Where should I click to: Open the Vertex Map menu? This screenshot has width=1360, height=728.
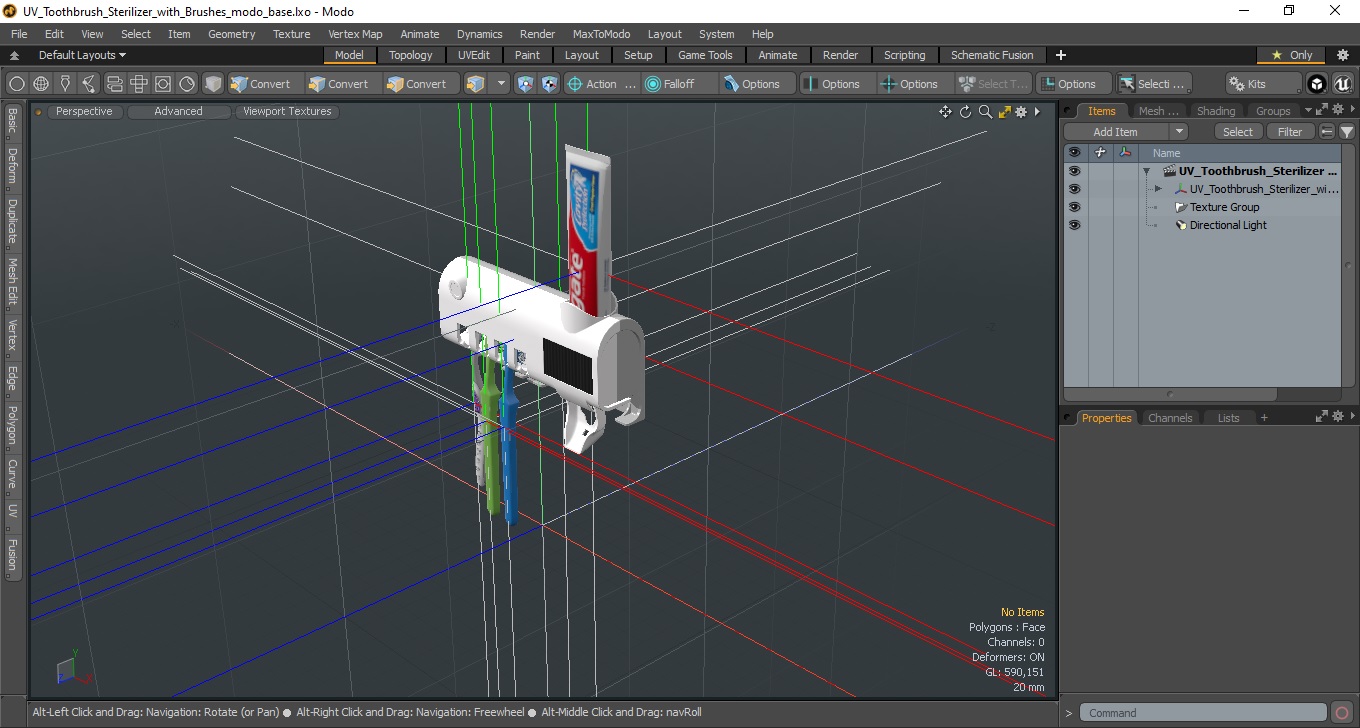355,34
